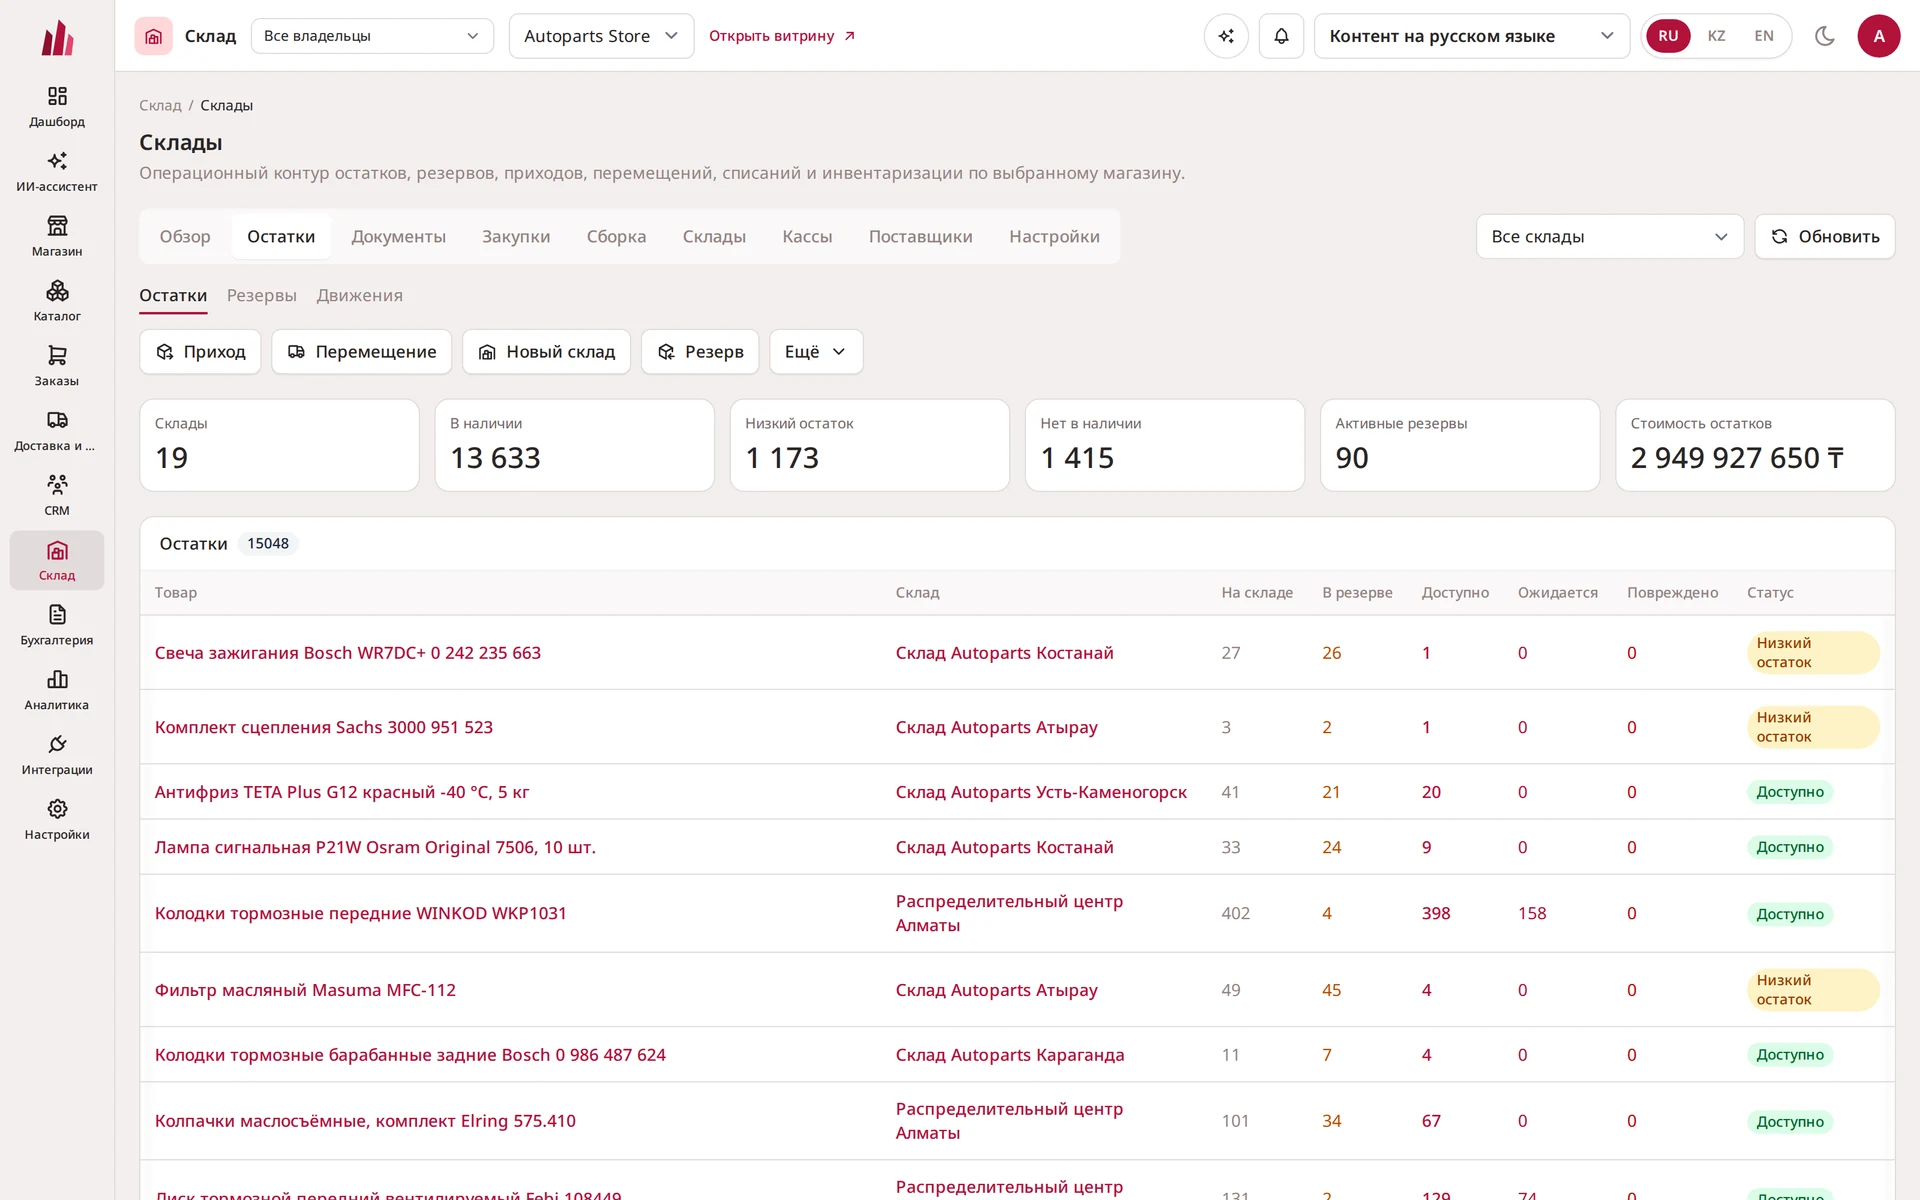Screen dimensions: 1920x1200
Task: Open the notifications bell
Action: tap(1281, 36)
